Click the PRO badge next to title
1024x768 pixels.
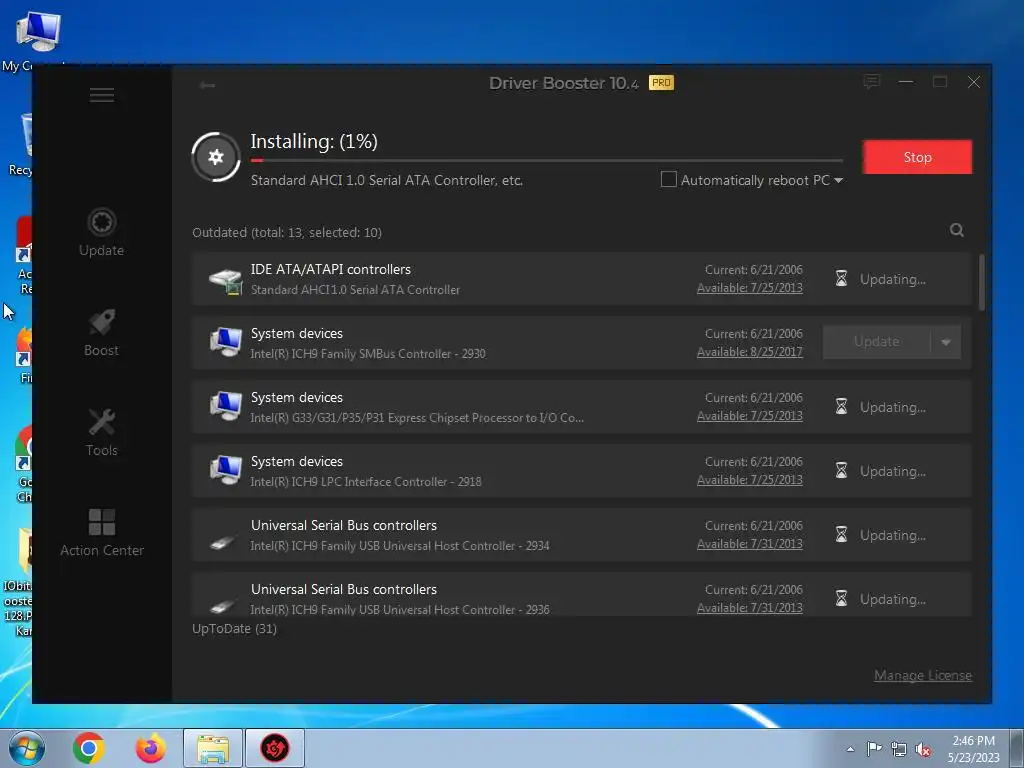(x=661, y=83)
